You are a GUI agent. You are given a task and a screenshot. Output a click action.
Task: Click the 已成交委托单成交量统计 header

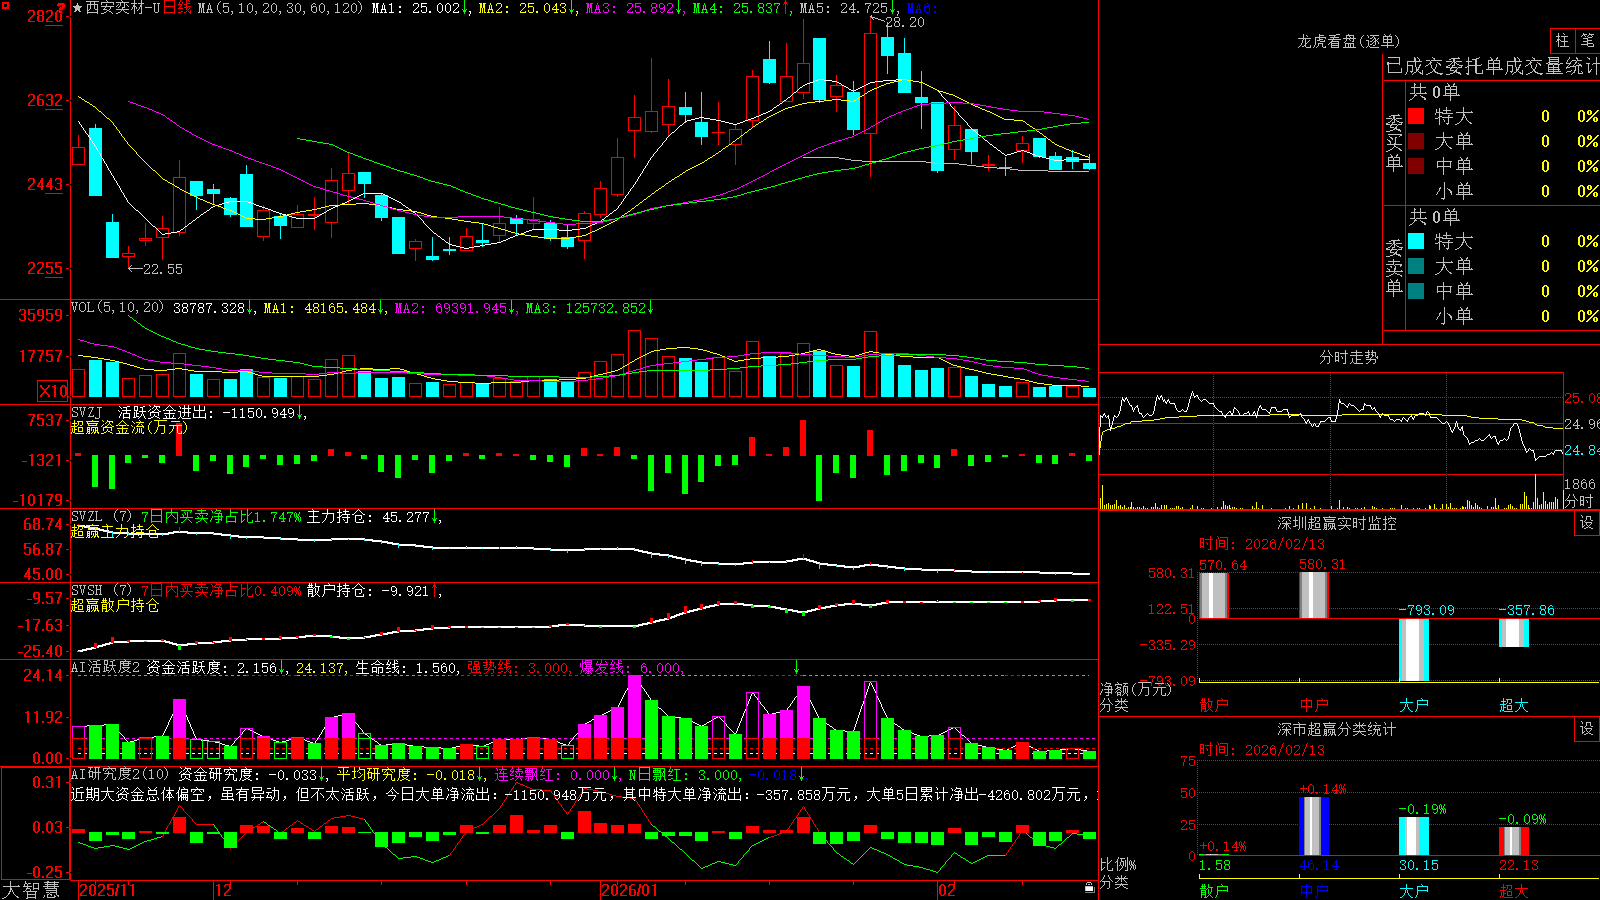[1492, 66]
